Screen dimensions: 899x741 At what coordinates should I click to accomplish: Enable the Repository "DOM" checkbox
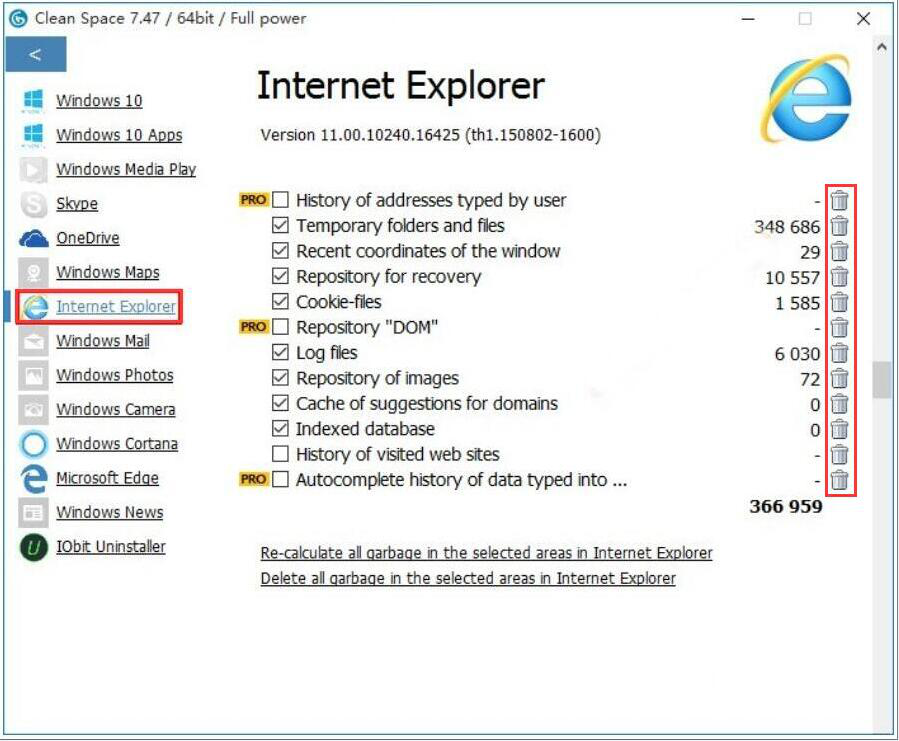tap(280, 327)
